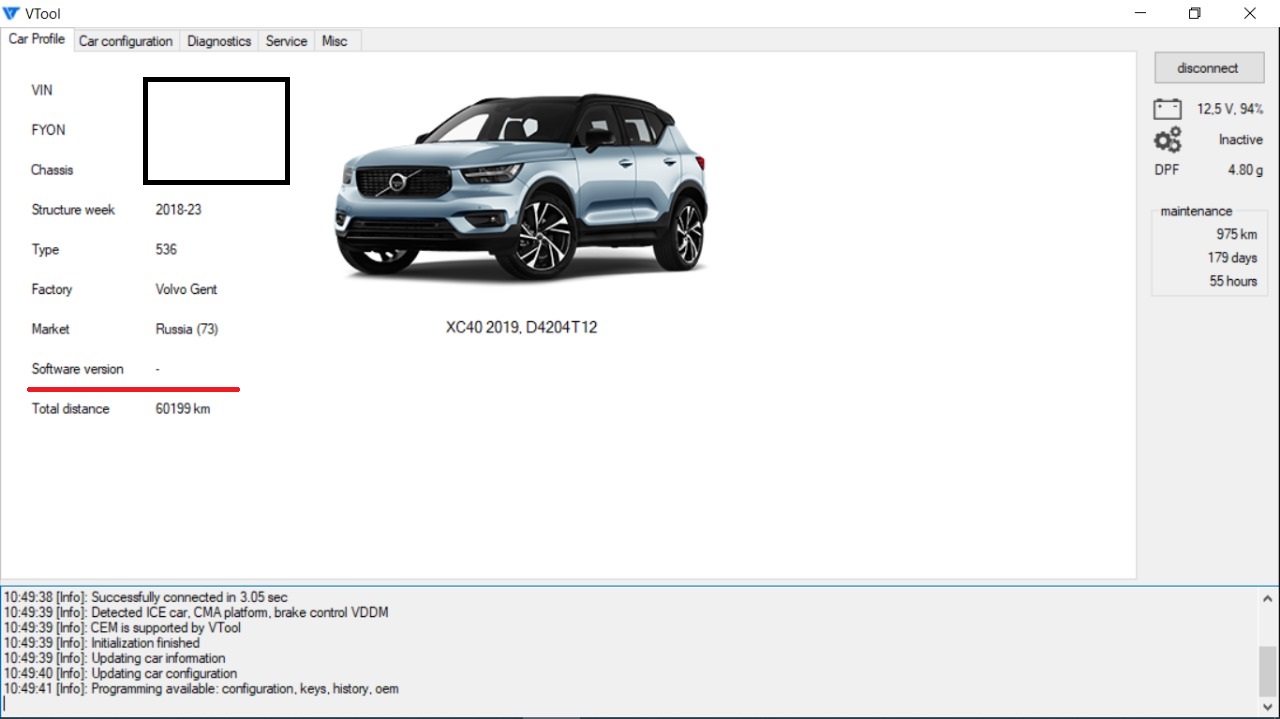Minimize the VTool window

point(1141,13)
